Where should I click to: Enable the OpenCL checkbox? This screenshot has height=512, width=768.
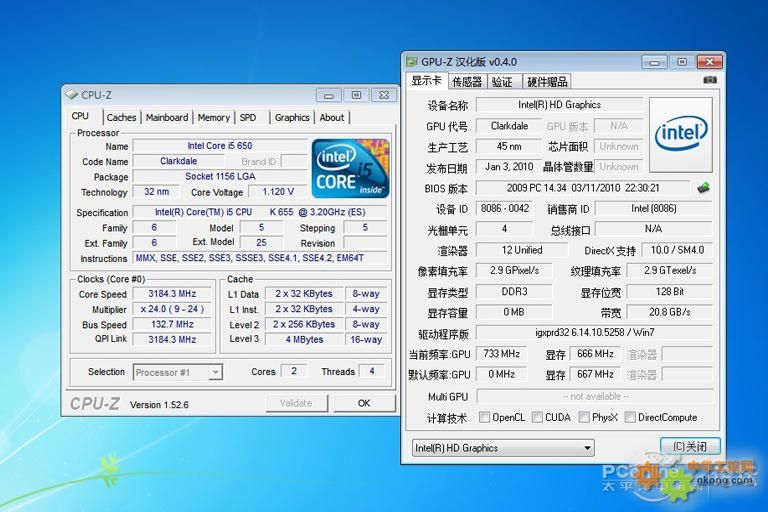tap(484, 417)
